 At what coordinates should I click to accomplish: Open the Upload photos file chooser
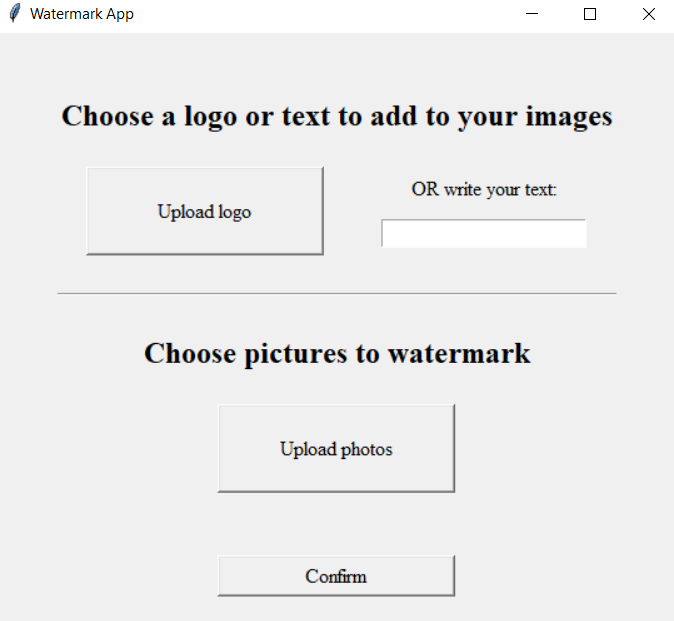[x=336, y=448]
